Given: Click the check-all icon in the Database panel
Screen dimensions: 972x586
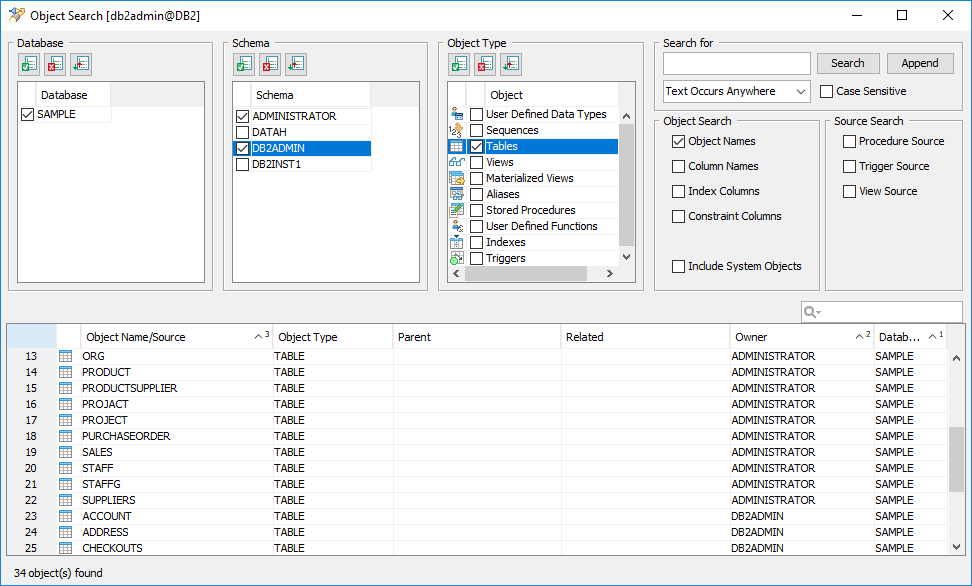Looking at the screenshot, I should [x=29, y=64].
